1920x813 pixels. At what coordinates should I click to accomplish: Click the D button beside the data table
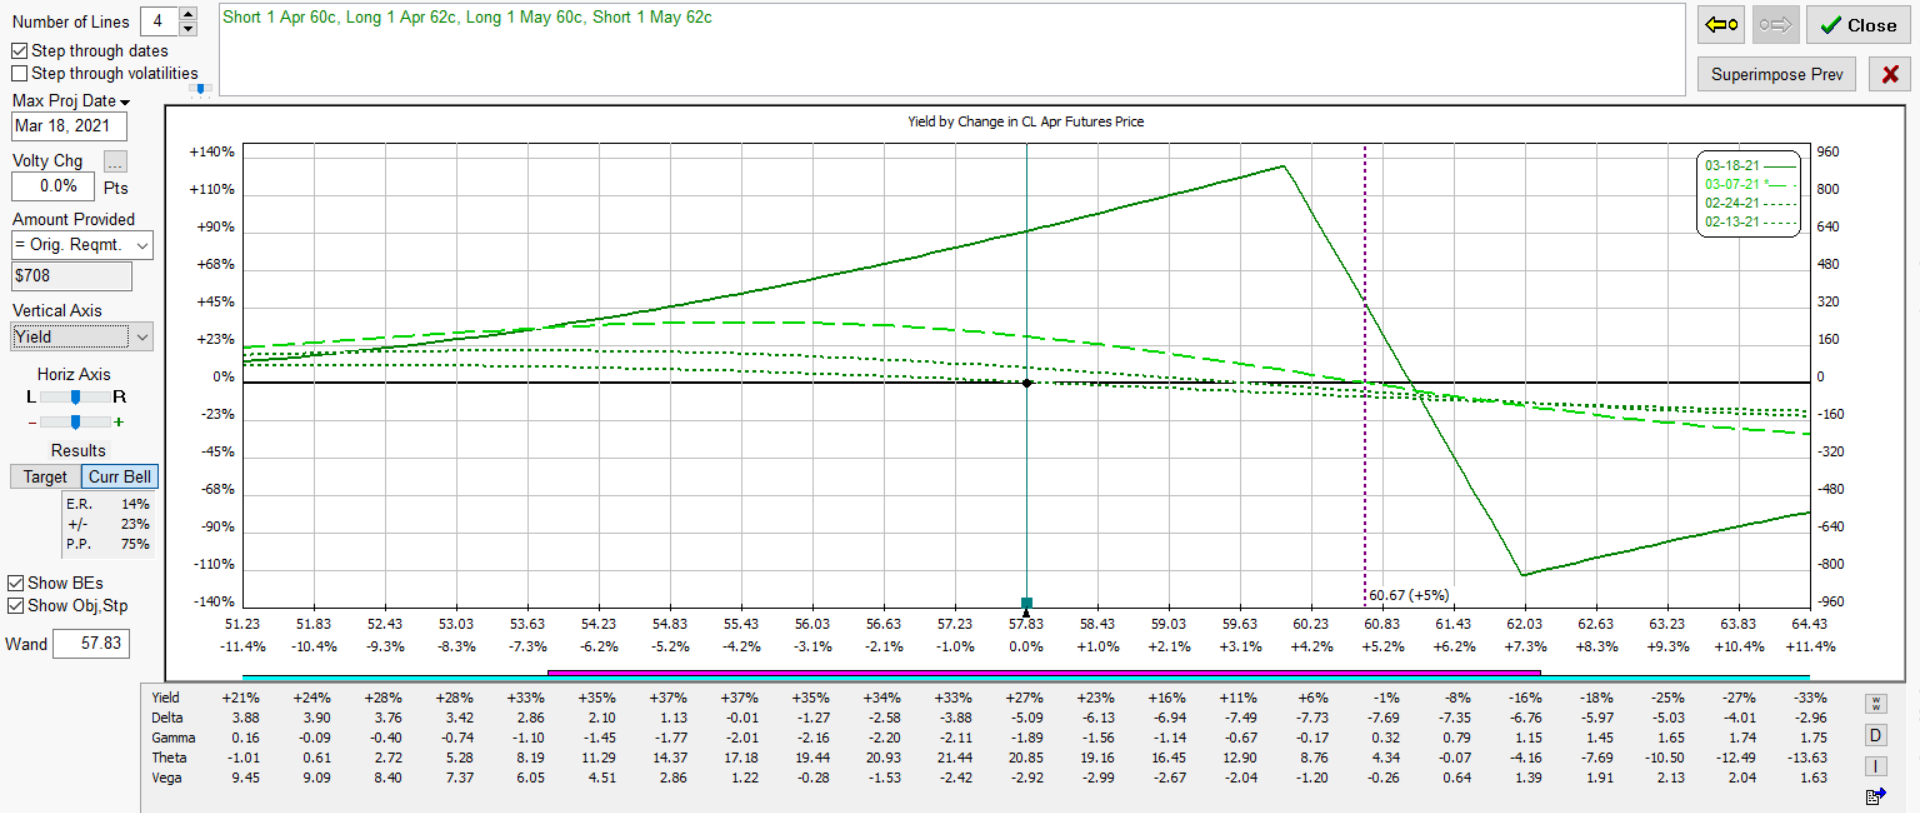(1876, 736)
